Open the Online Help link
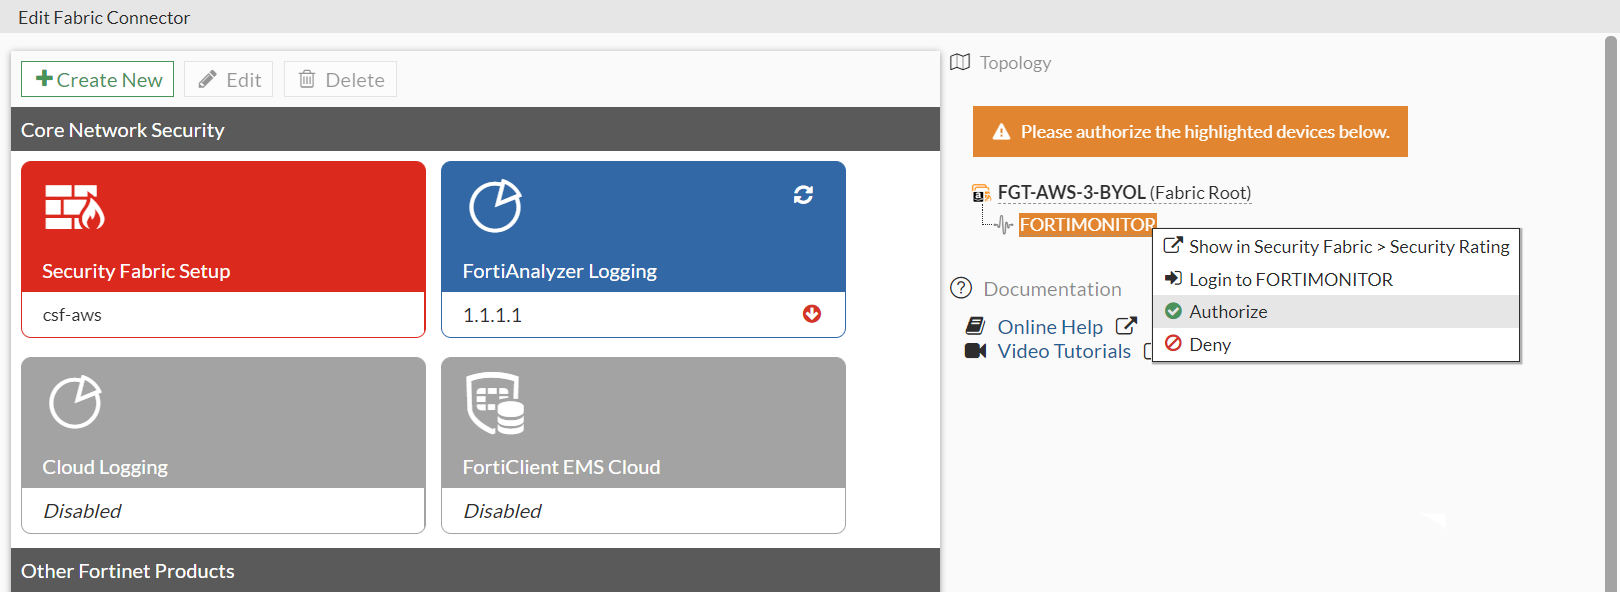 [1050, 327]
